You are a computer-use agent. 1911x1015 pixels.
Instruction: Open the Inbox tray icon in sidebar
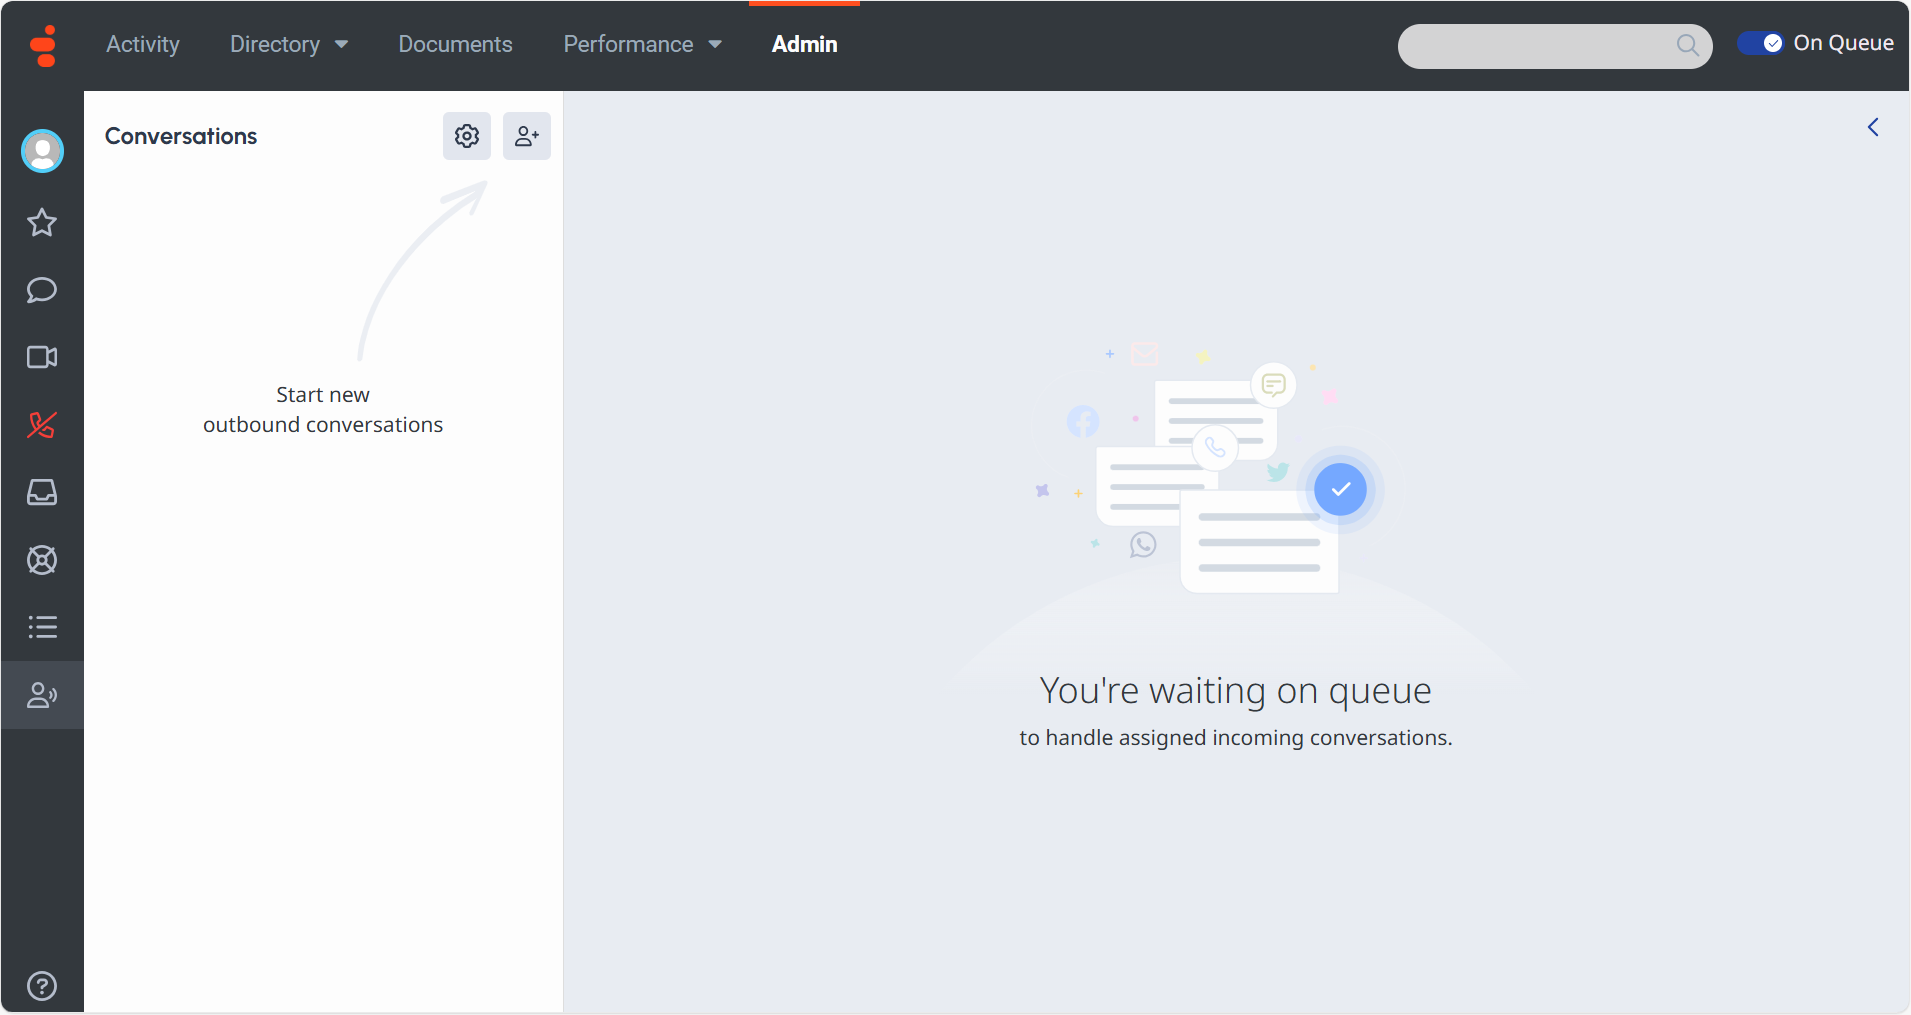coord(42,492)
